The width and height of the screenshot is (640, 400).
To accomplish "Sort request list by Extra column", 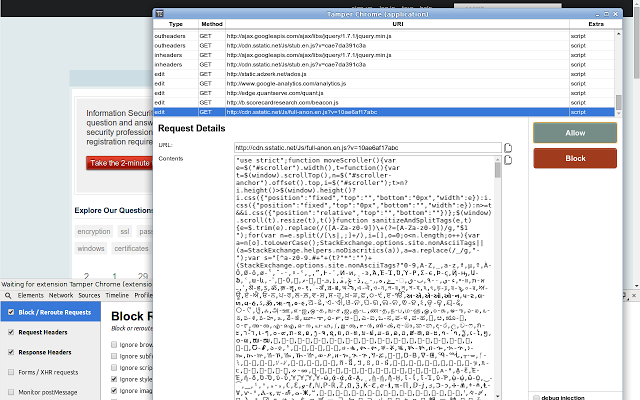I will [596, 24].
